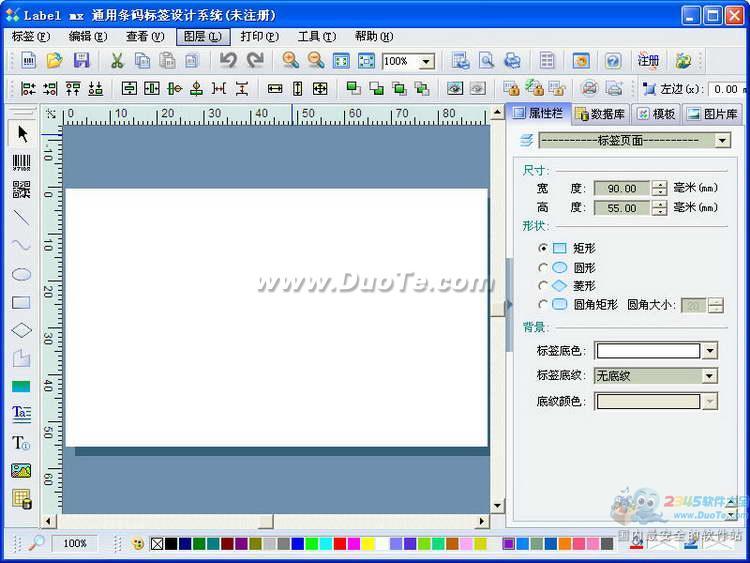Select the 圆形 circle shape radio button
Viewport: 750px width, 563px height.
point(543,267)
